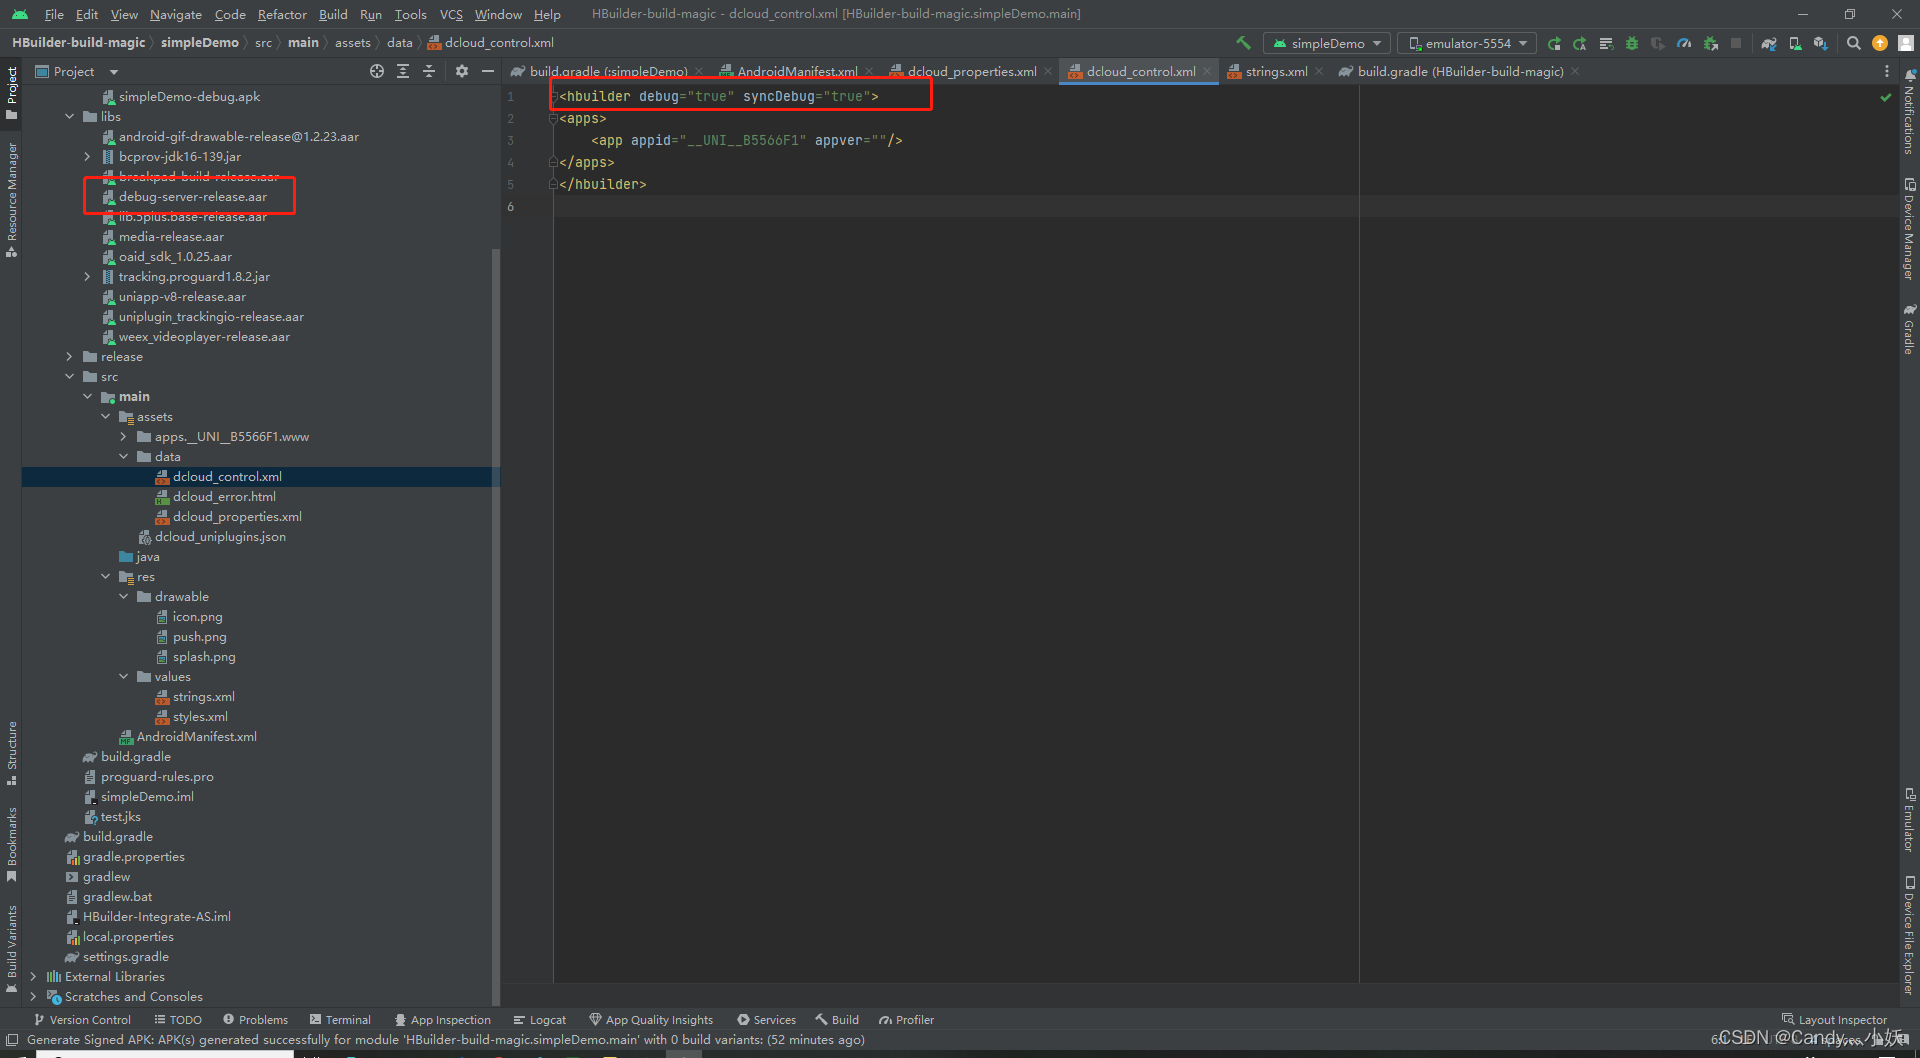Open editor tabs more options menu

coord(1887,71)
